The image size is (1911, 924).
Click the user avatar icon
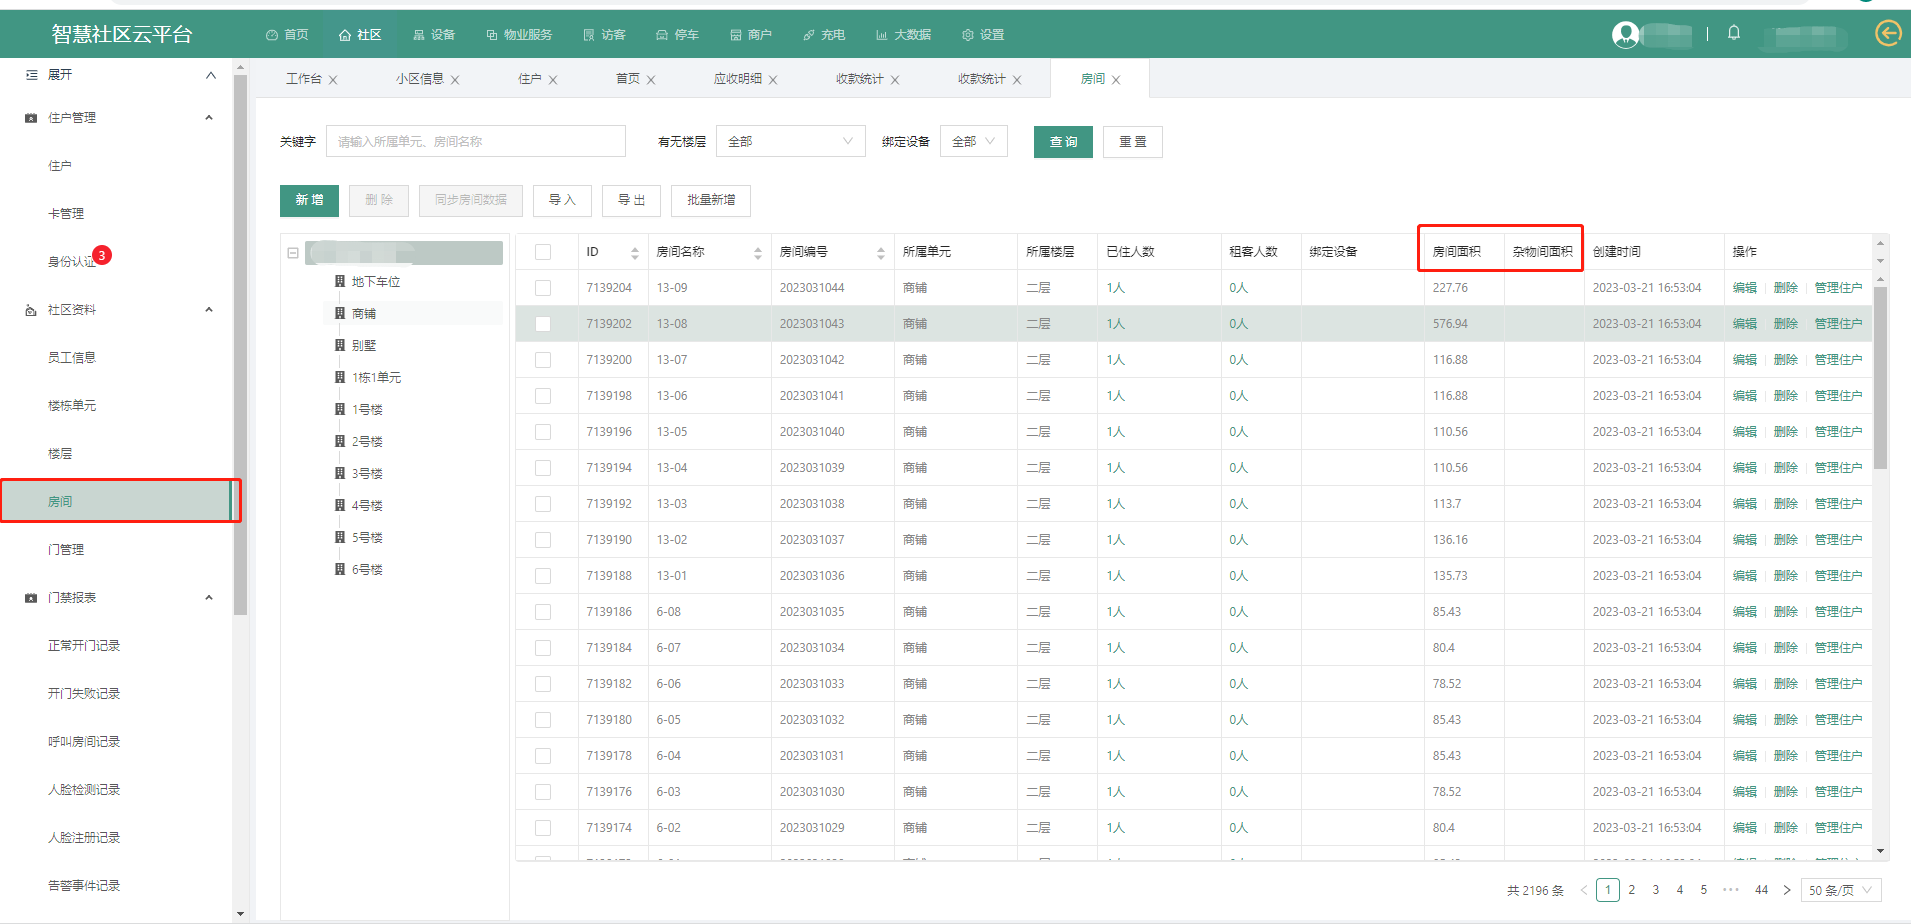tap(1625, 35)
